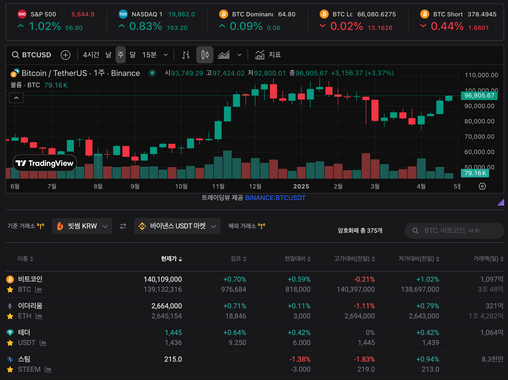The image size is (508, 380).
Task: Focus the coin search input field
Action: point(454,231)
